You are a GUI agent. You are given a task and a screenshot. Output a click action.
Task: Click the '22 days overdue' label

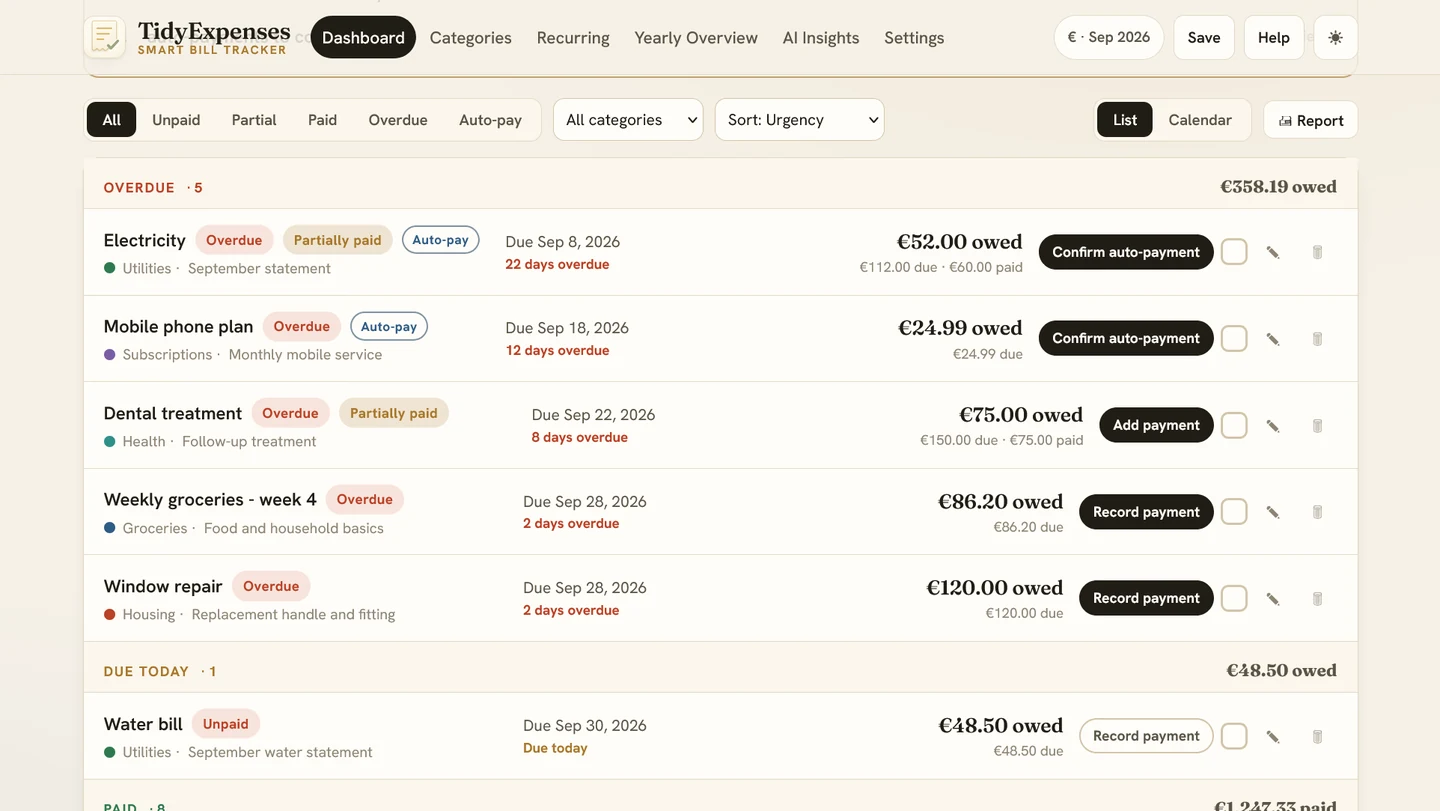[557, 264]
